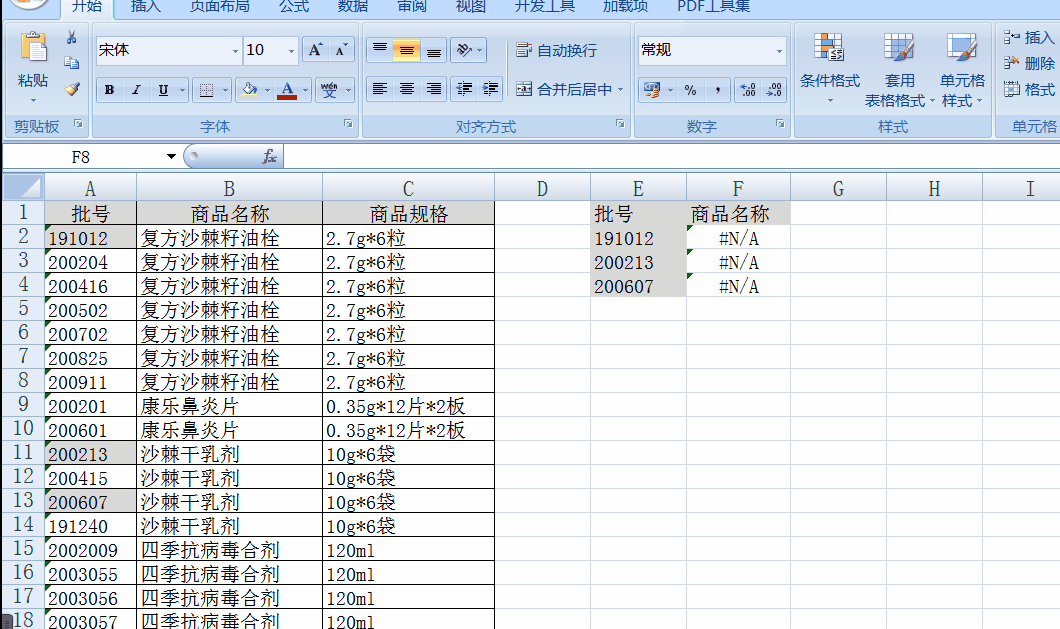Align text to bottom
Viewport: 1060px width, 629px height.
pyautogui.click(x=433, y=50)
